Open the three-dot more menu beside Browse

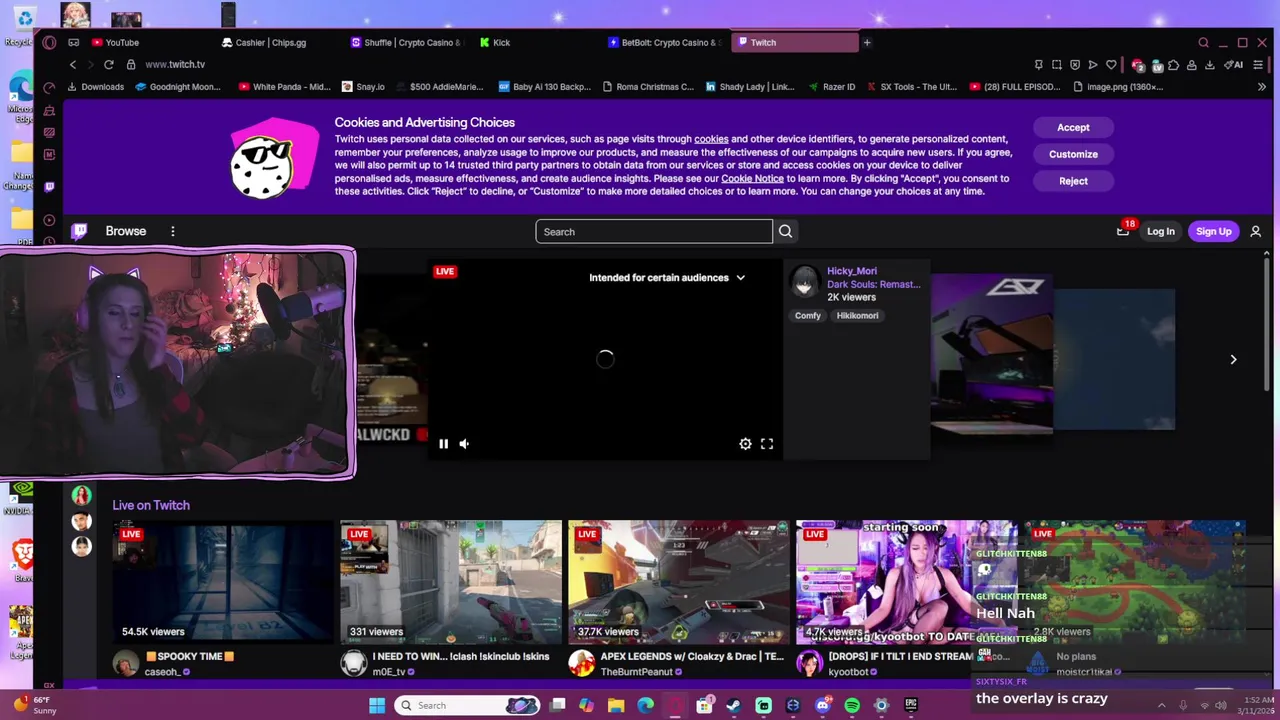[172, 231]
